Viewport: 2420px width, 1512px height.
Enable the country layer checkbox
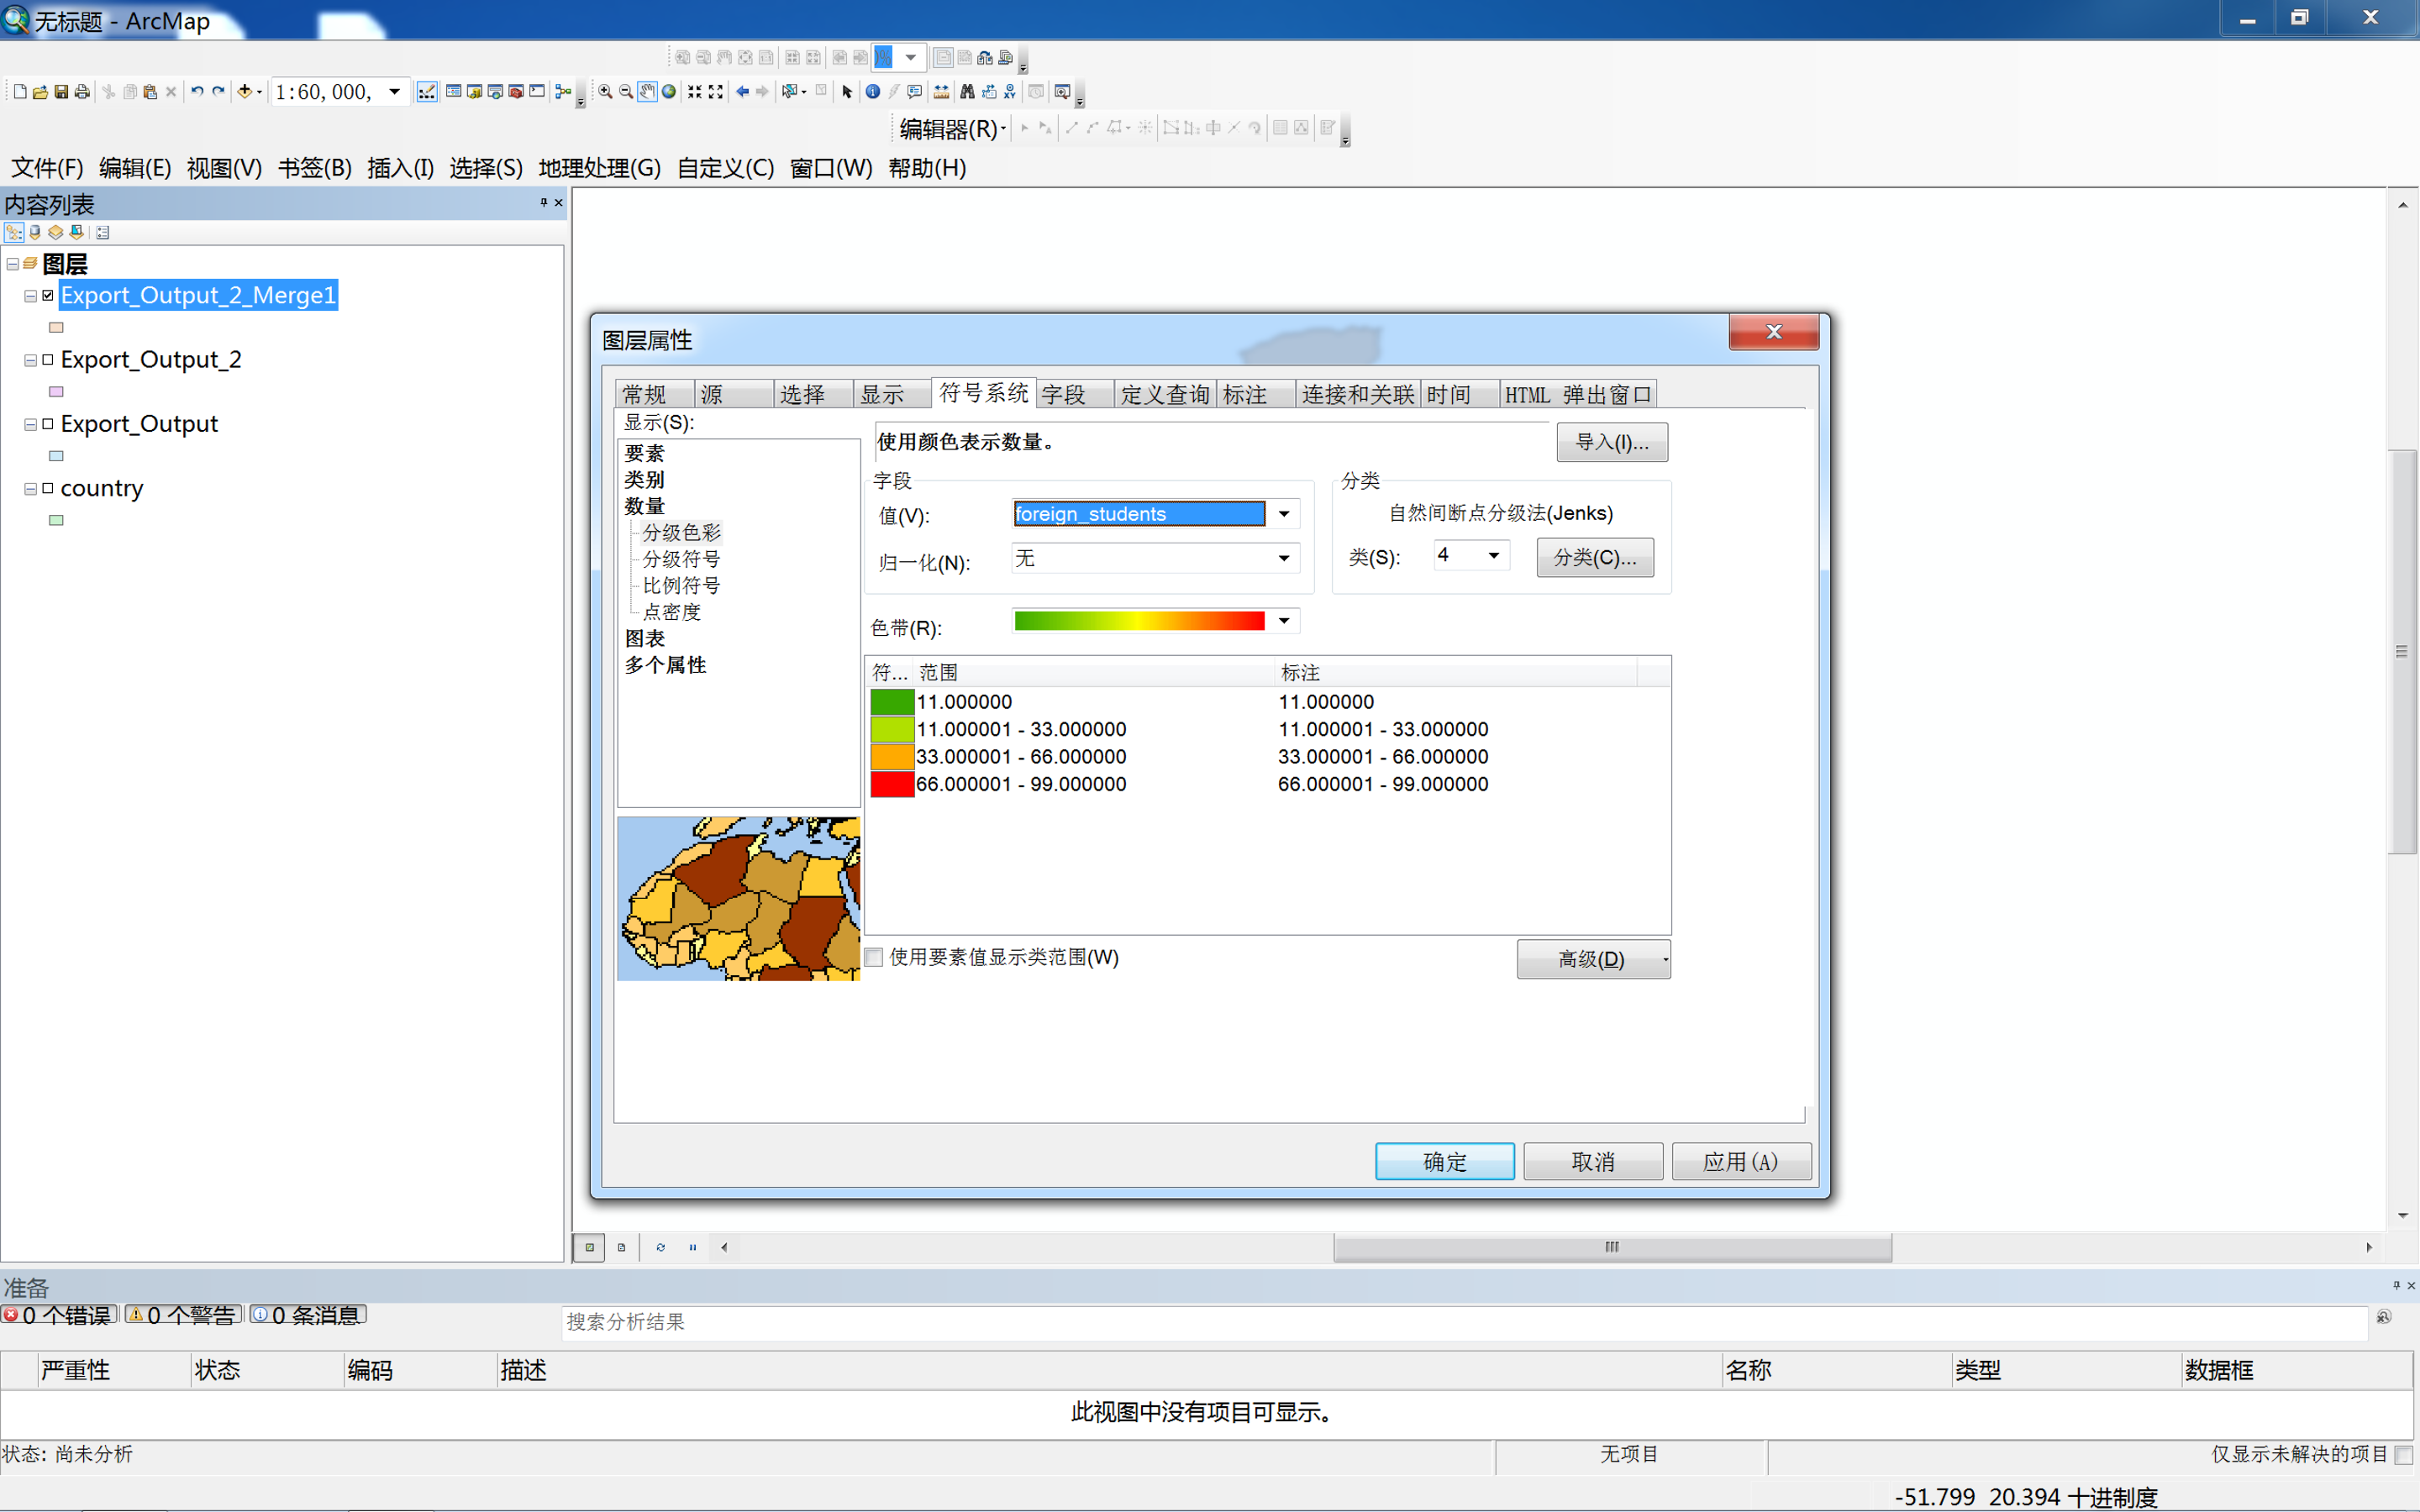(48, 488)
